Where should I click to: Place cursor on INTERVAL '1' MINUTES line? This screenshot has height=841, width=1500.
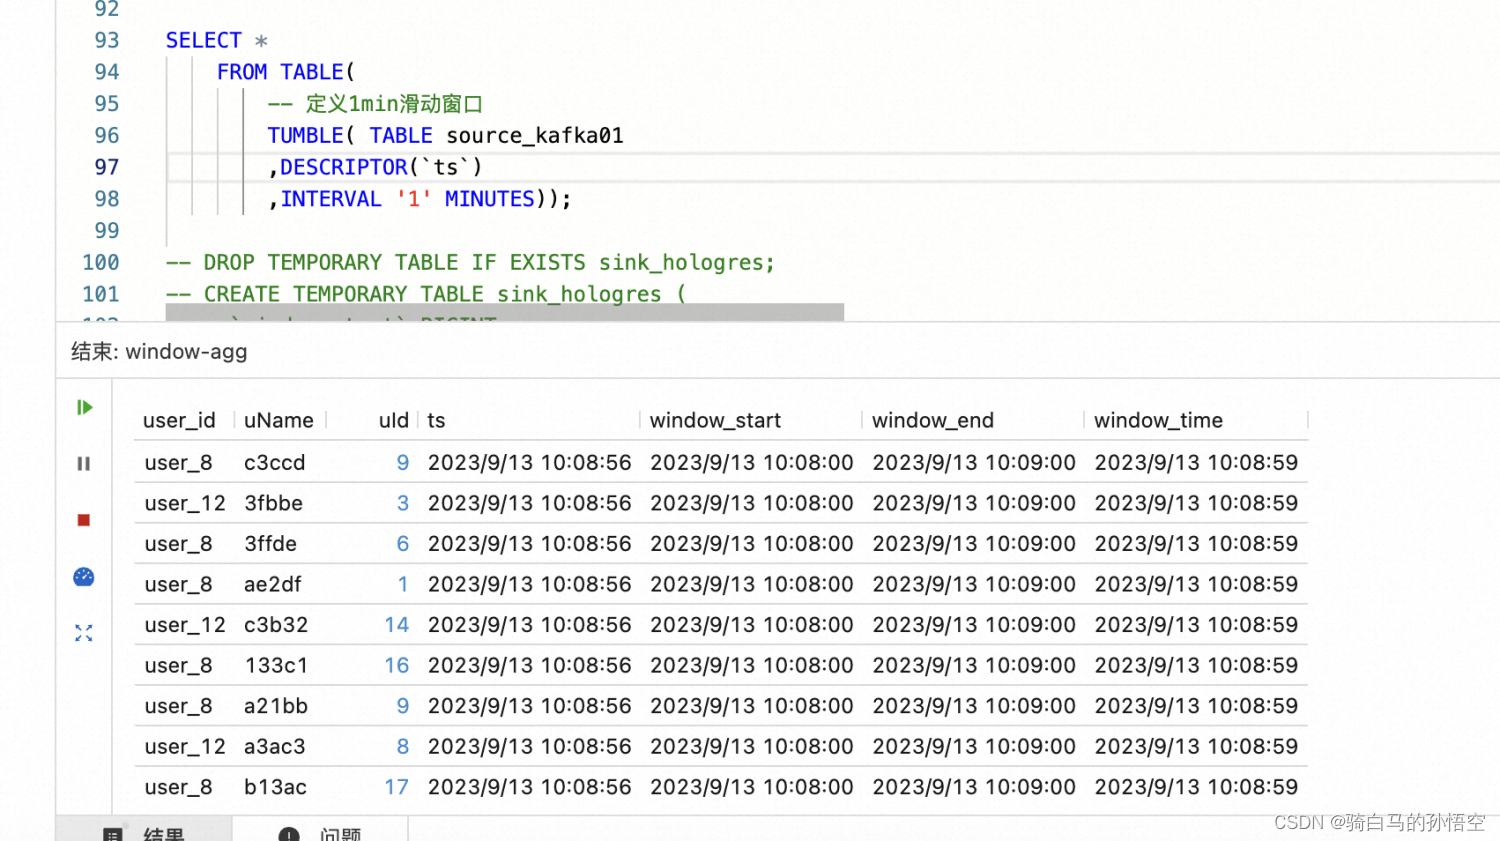pos(420,199)
